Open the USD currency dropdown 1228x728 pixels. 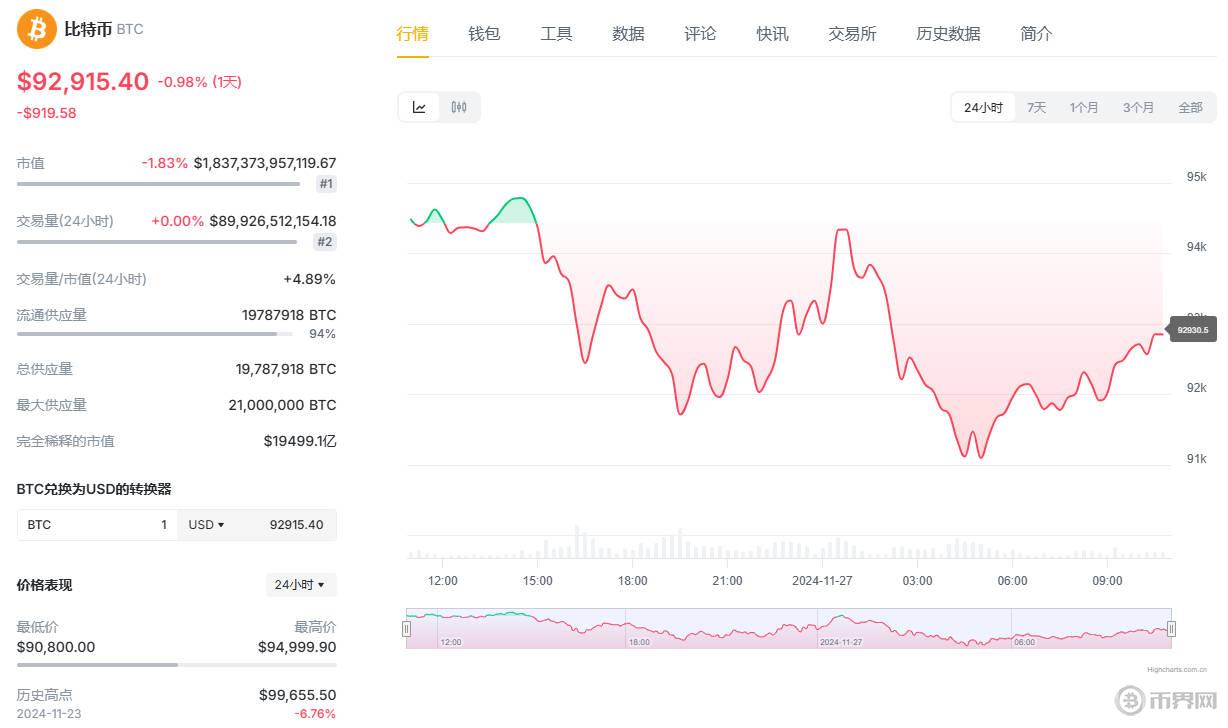(x=206, y=524)
